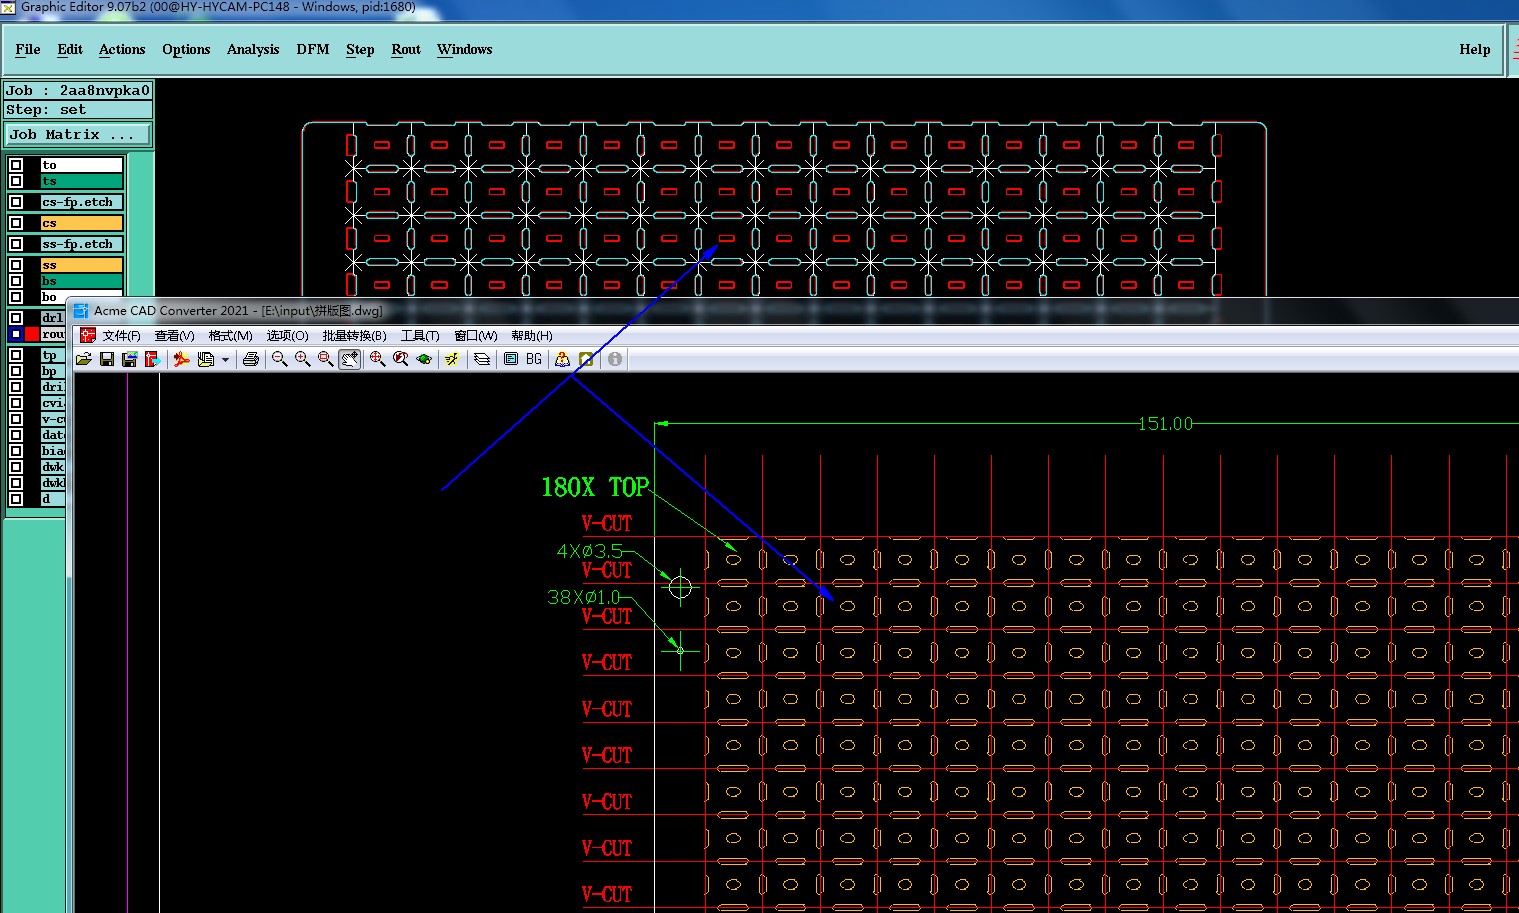
Task: Open the dropdown arrow beside the copy icon
Action: [225, 360]
